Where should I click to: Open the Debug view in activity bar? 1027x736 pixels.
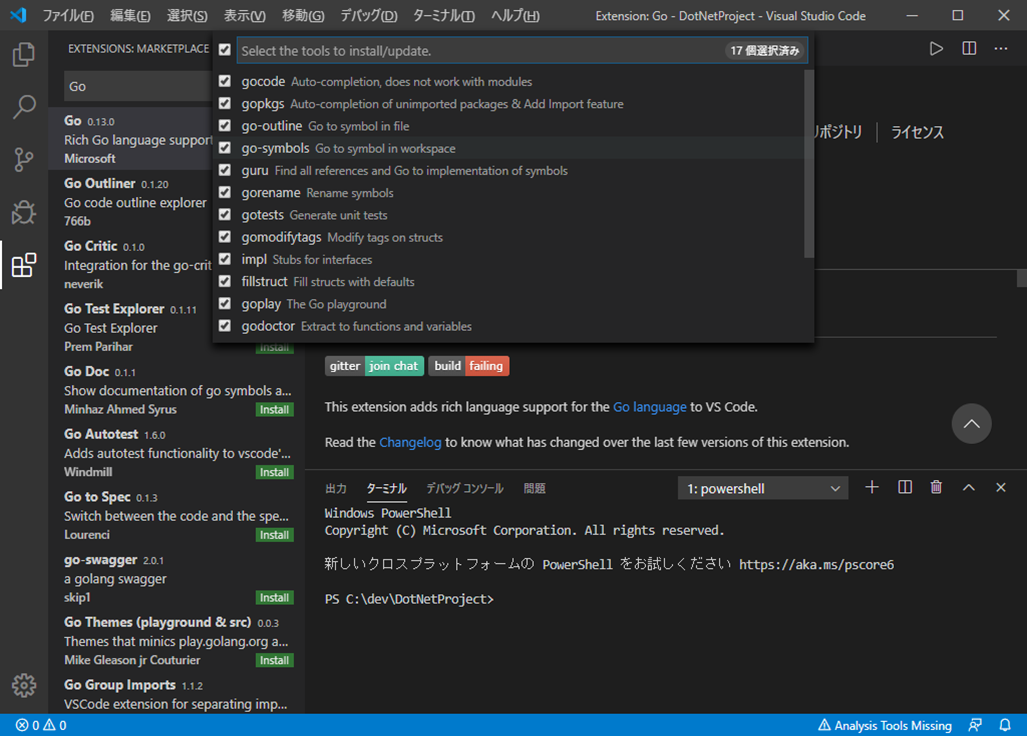point(24,212)
